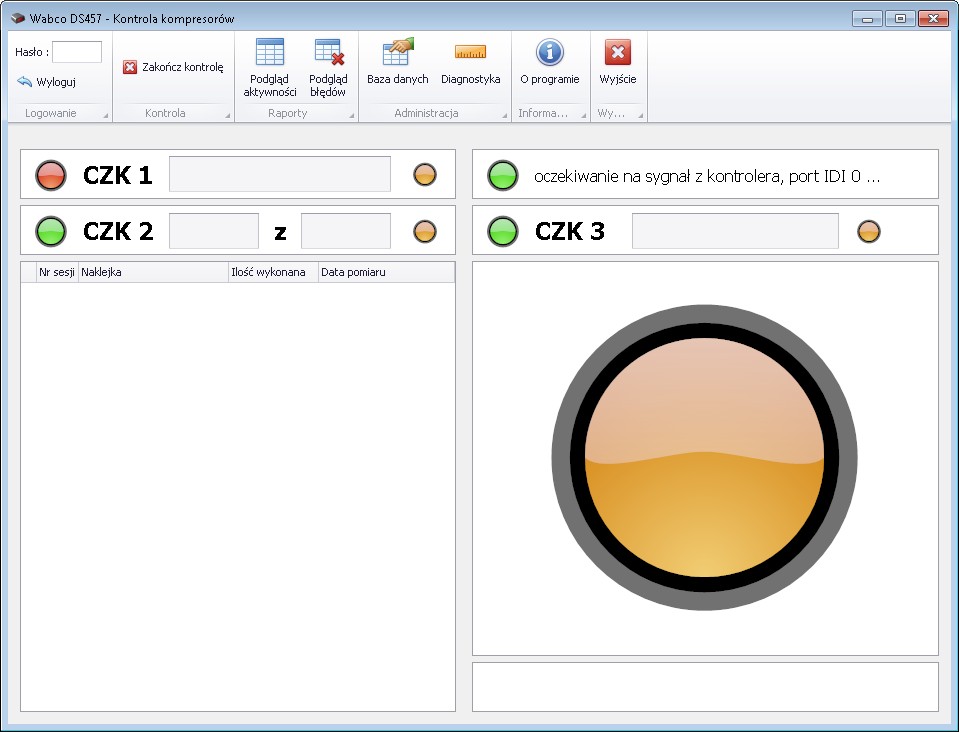Focus the Hasło password field
Viewport: 959px width, 732px height.
coord(77,52)
